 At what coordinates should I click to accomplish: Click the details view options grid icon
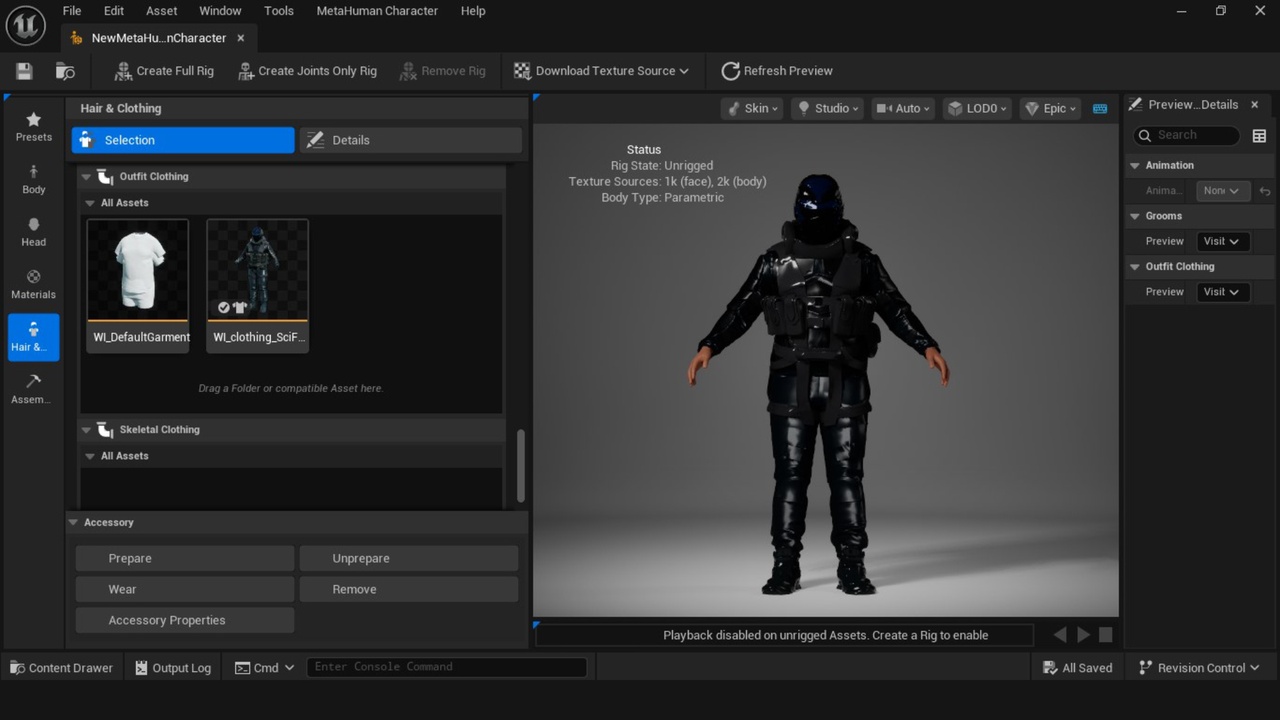1259,136
